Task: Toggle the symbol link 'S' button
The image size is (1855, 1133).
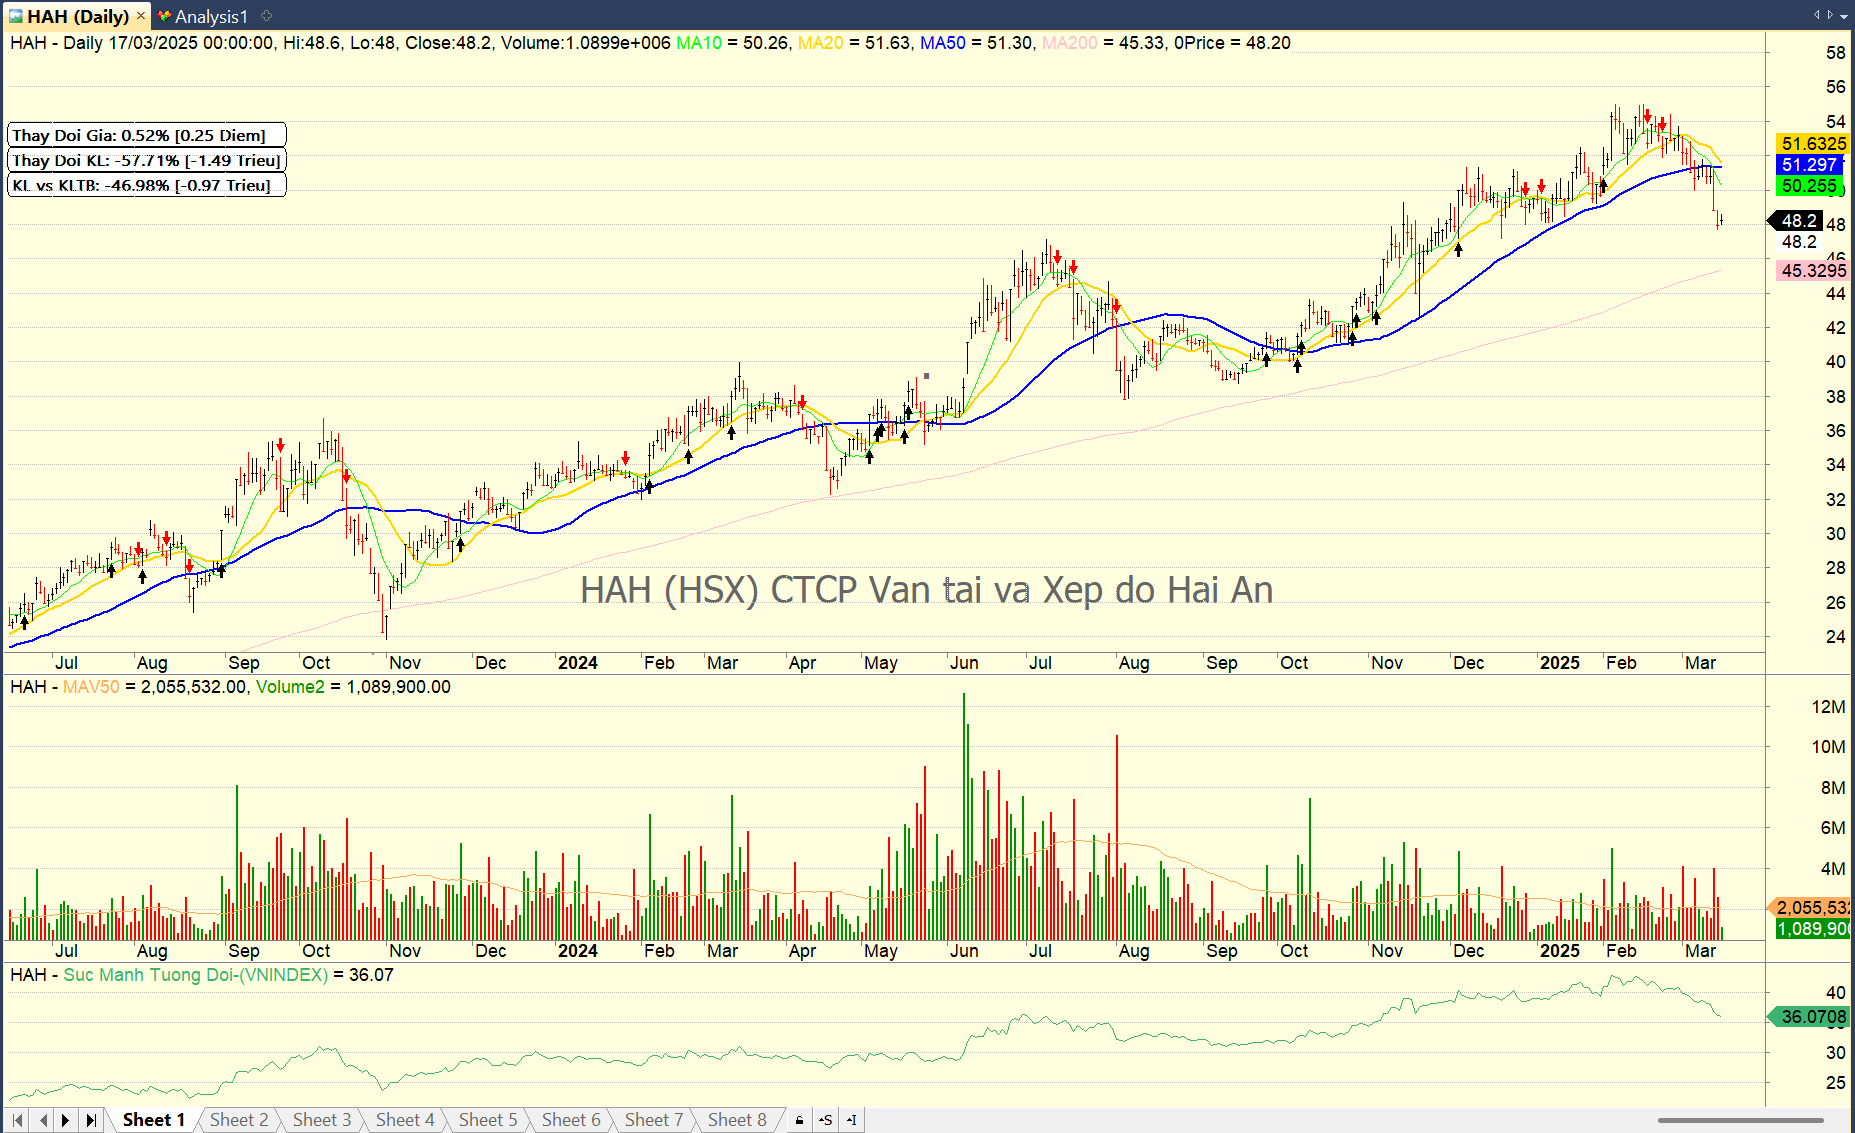Action: (826, 1120)
